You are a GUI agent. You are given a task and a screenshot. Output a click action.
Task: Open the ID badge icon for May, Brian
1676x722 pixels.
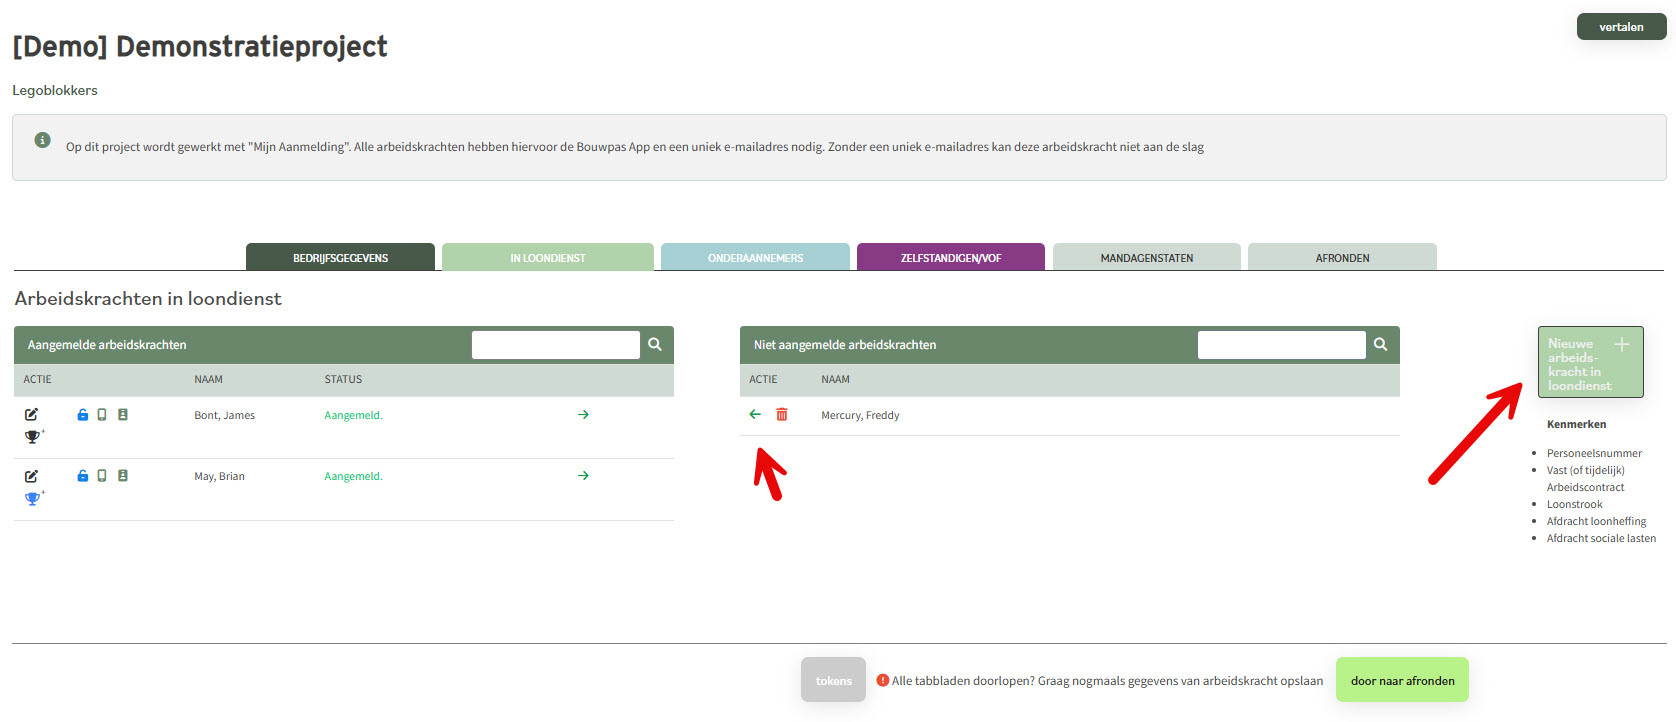[123, 476]
